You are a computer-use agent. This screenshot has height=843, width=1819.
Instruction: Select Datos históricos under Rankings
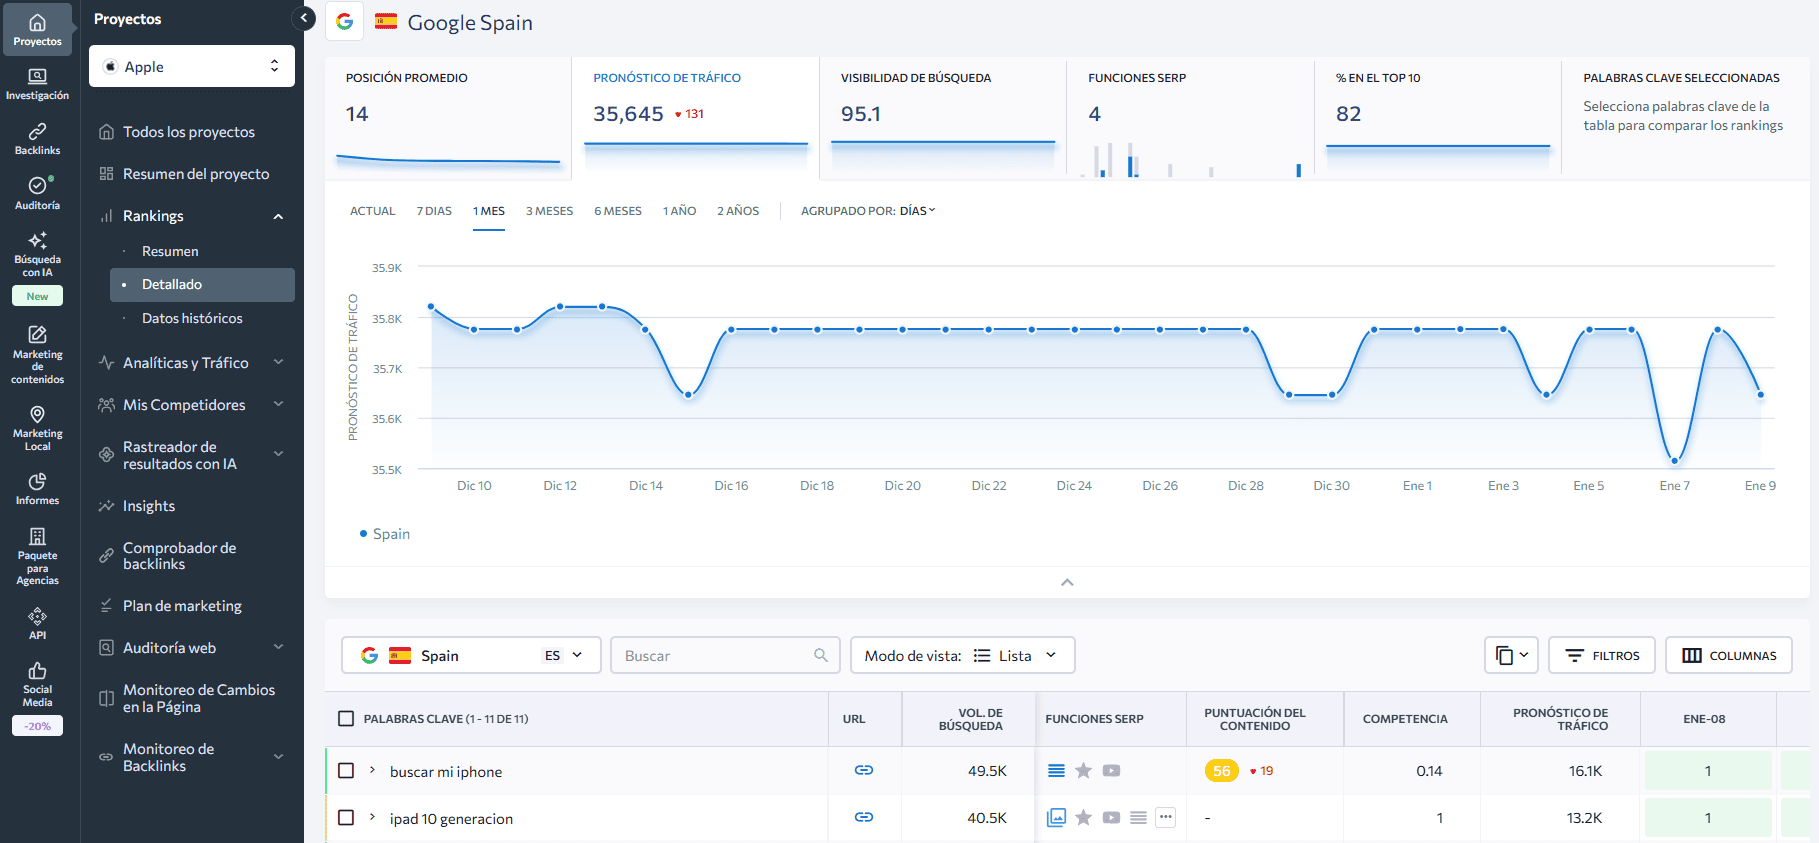[192, 318]
